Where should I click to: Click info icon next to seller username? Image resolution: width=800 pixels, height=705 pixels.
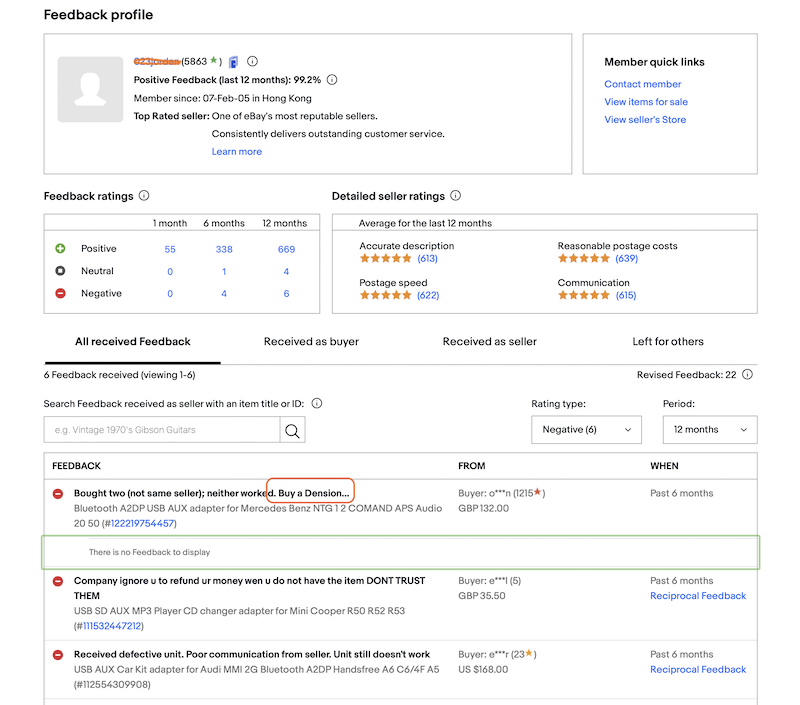pos(252,62)
